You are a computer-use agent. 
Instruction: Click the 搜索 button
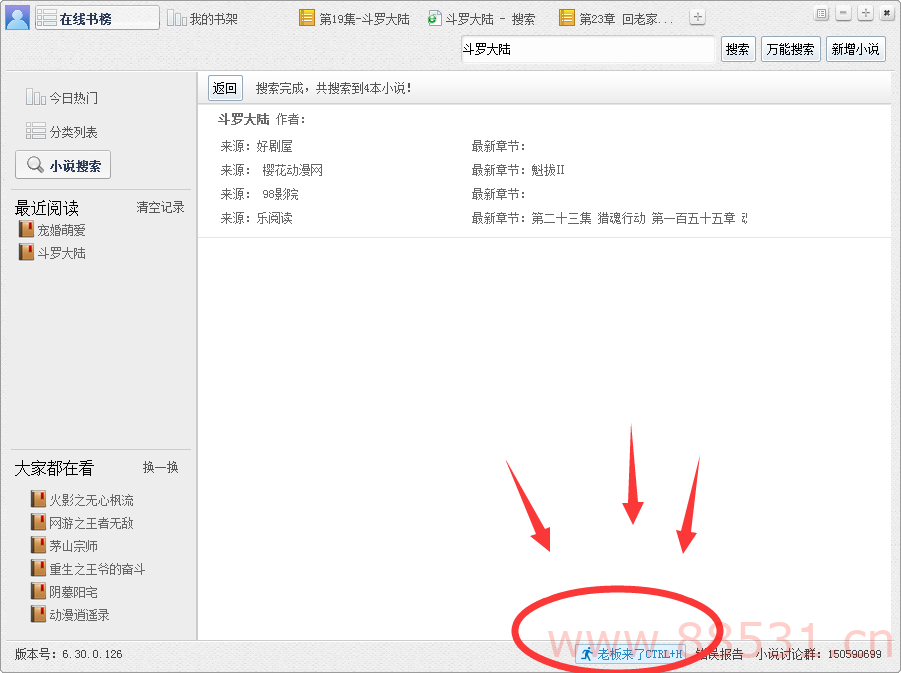pos(738,49)
